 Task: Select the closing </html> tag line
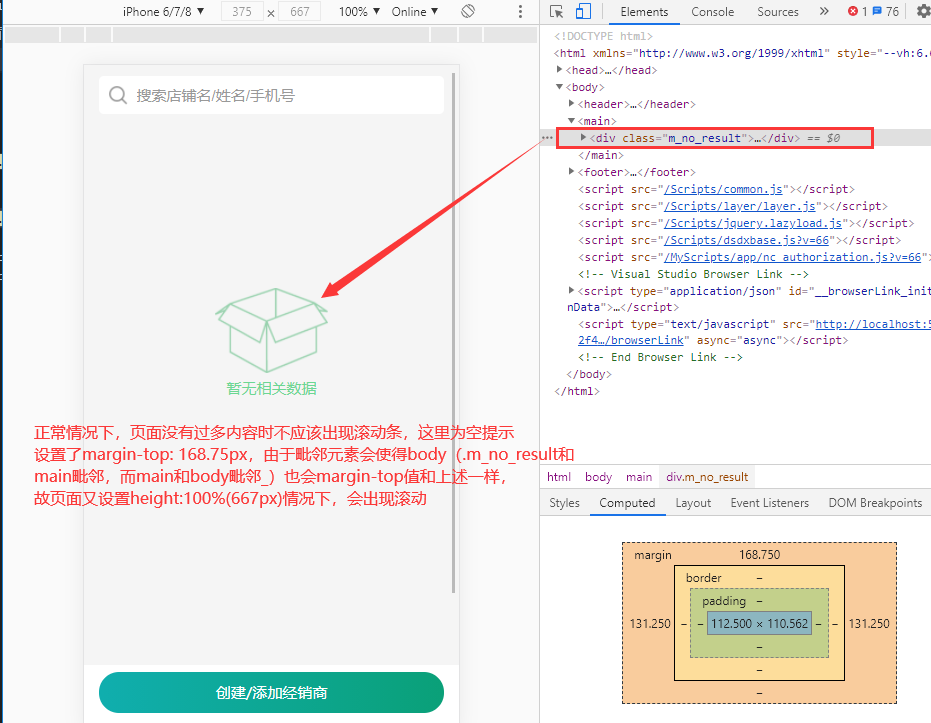(577, 391)
